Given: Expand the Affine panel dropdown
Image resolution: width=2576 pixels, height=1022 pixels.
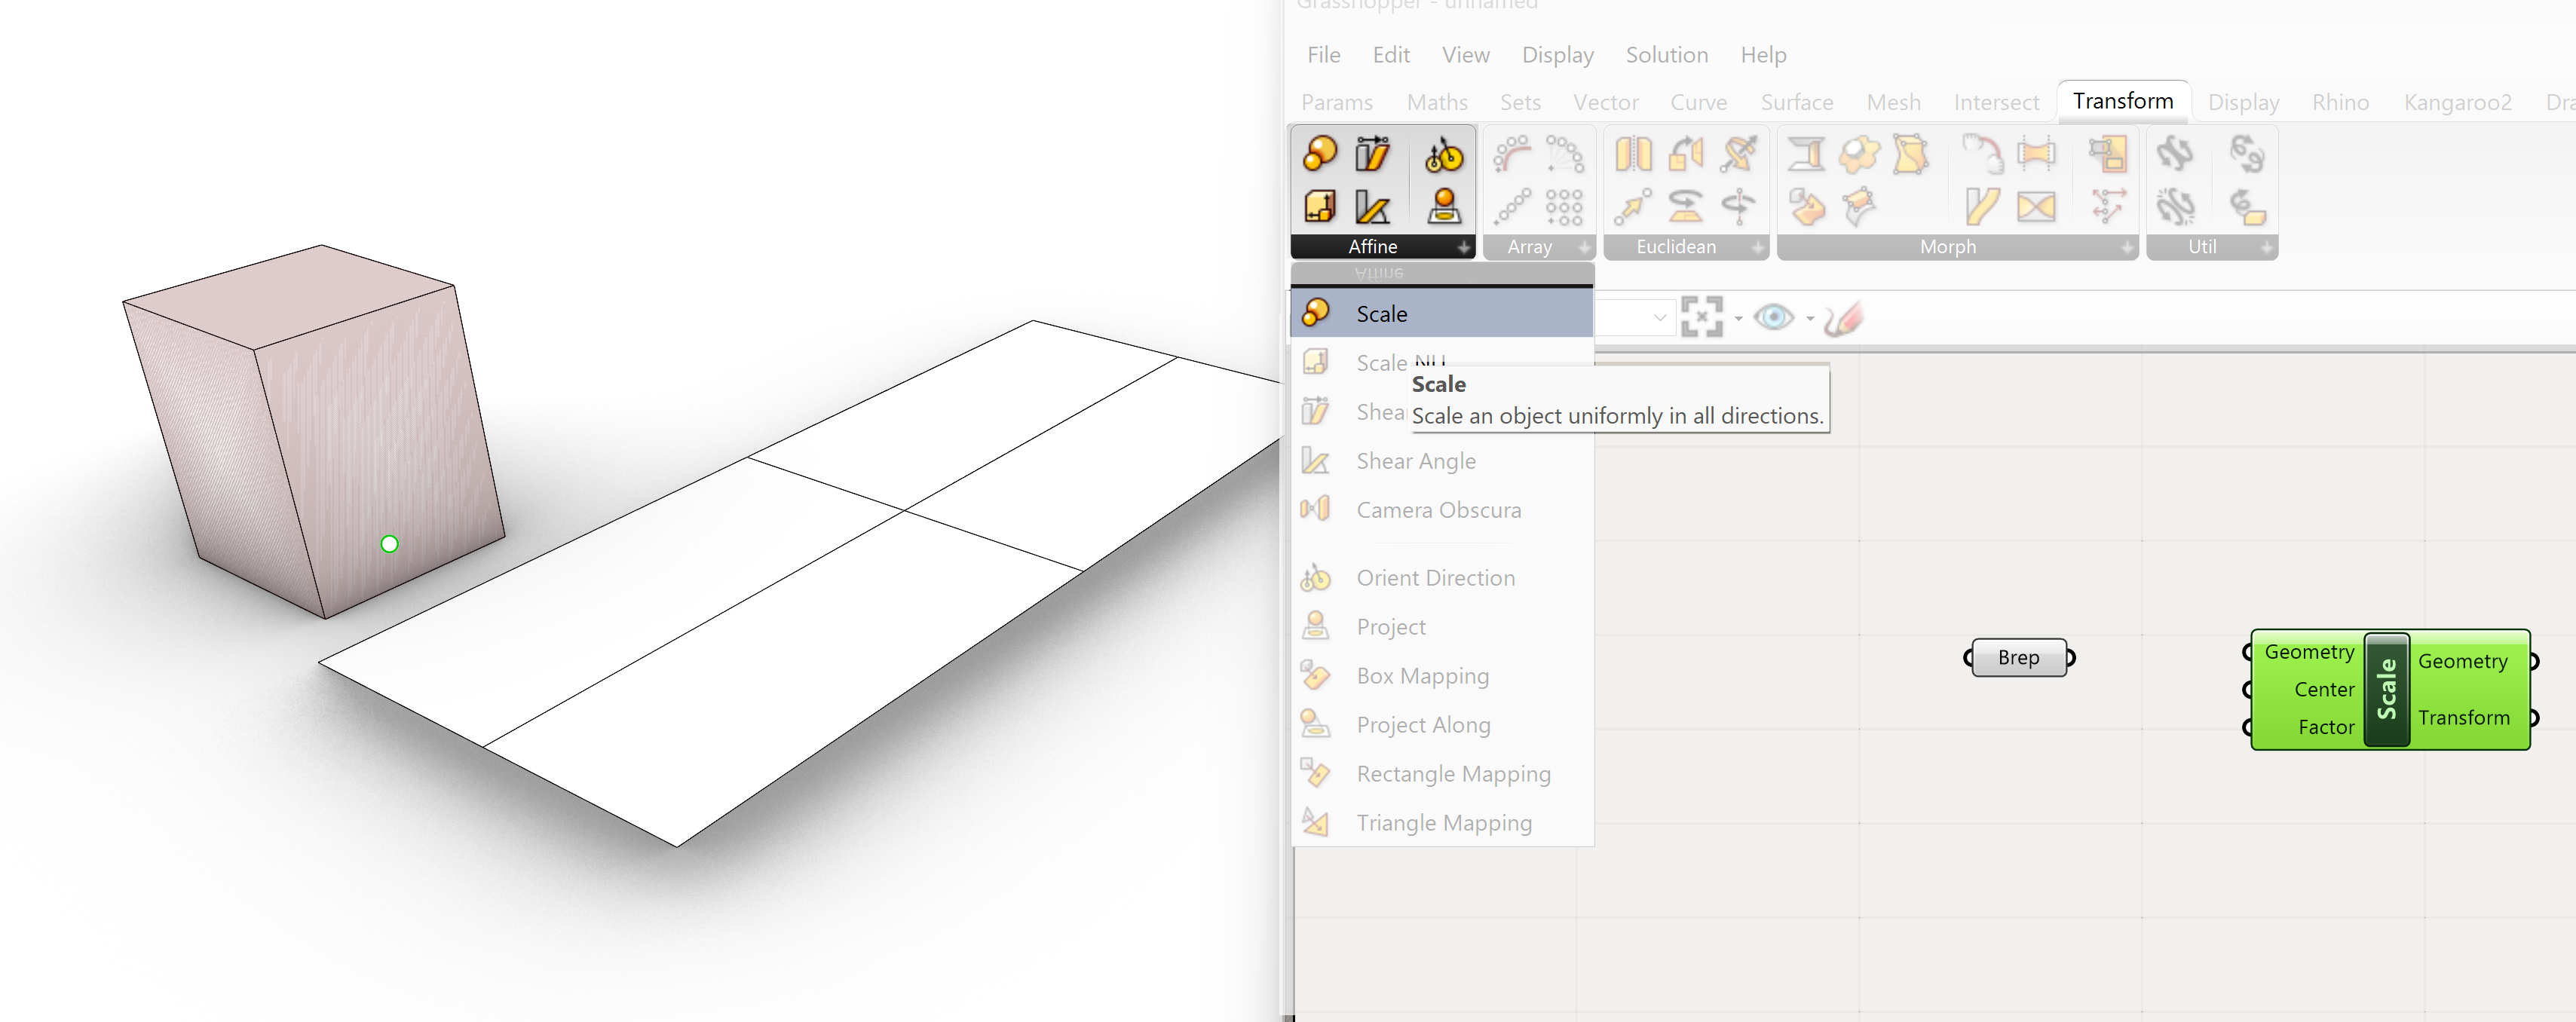Looking at the screenshot, I should click(x=1464, y=247).
